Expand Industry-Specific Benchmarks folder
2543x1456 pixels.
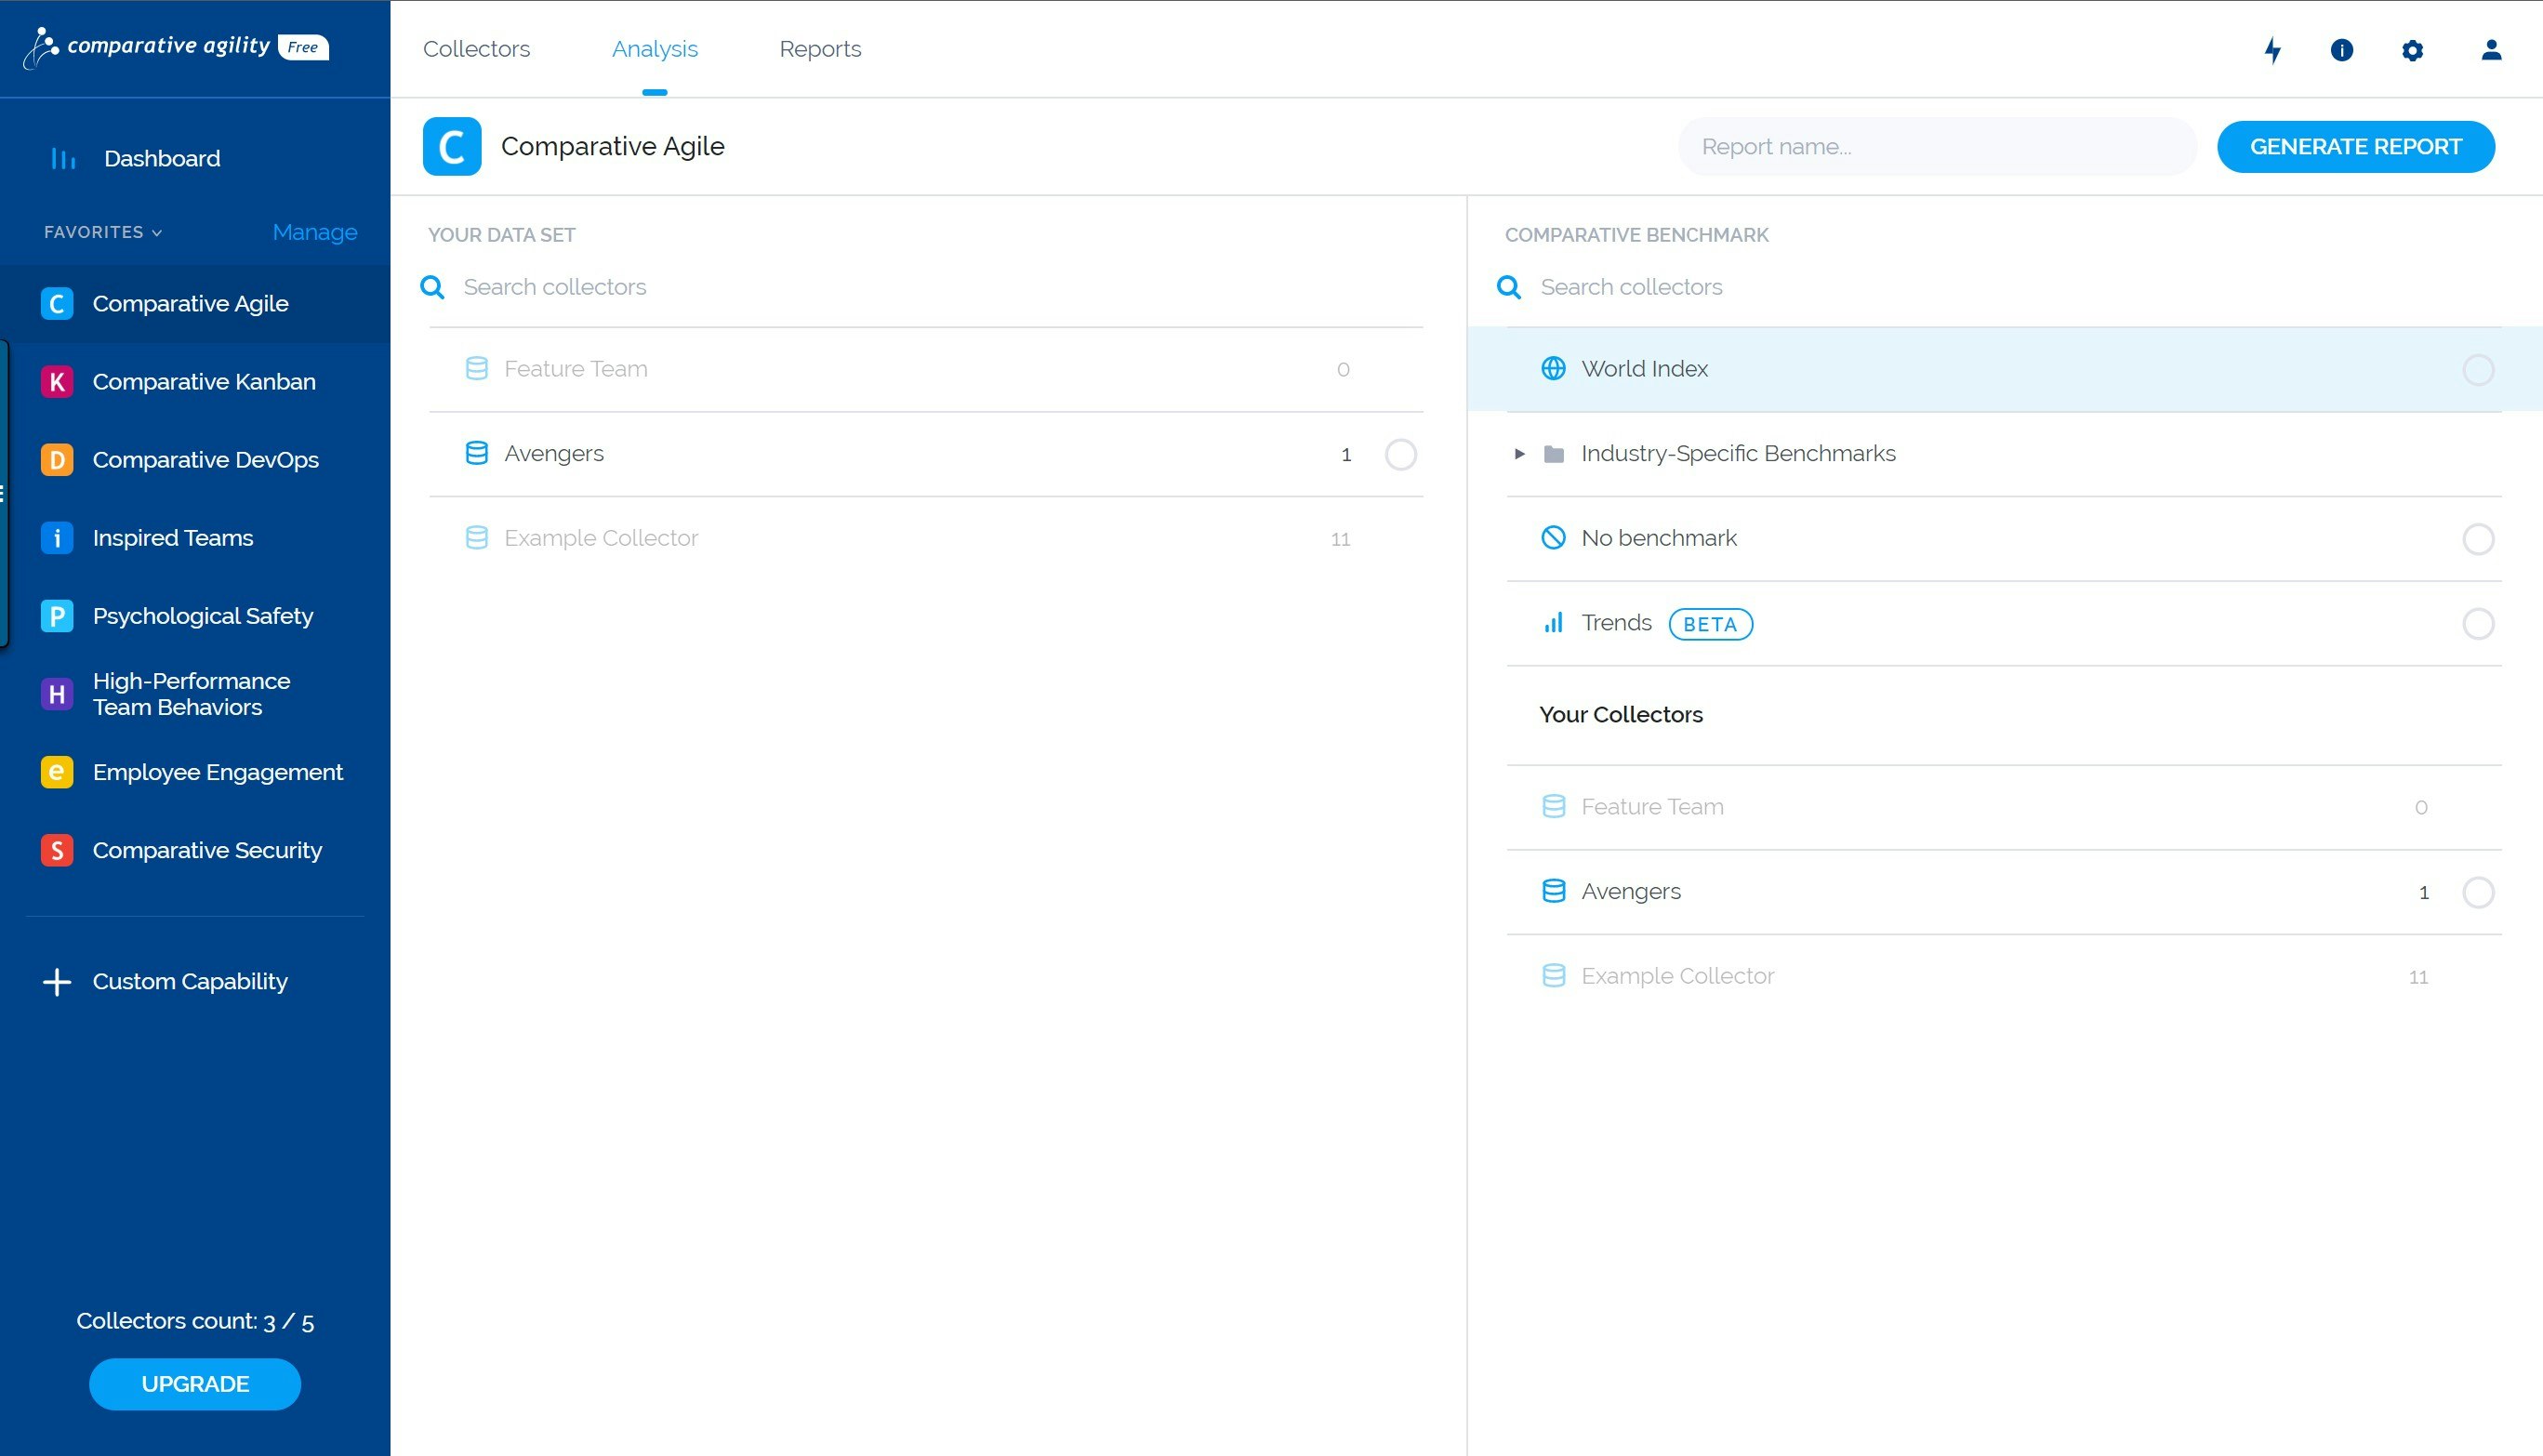[1519, 454]
